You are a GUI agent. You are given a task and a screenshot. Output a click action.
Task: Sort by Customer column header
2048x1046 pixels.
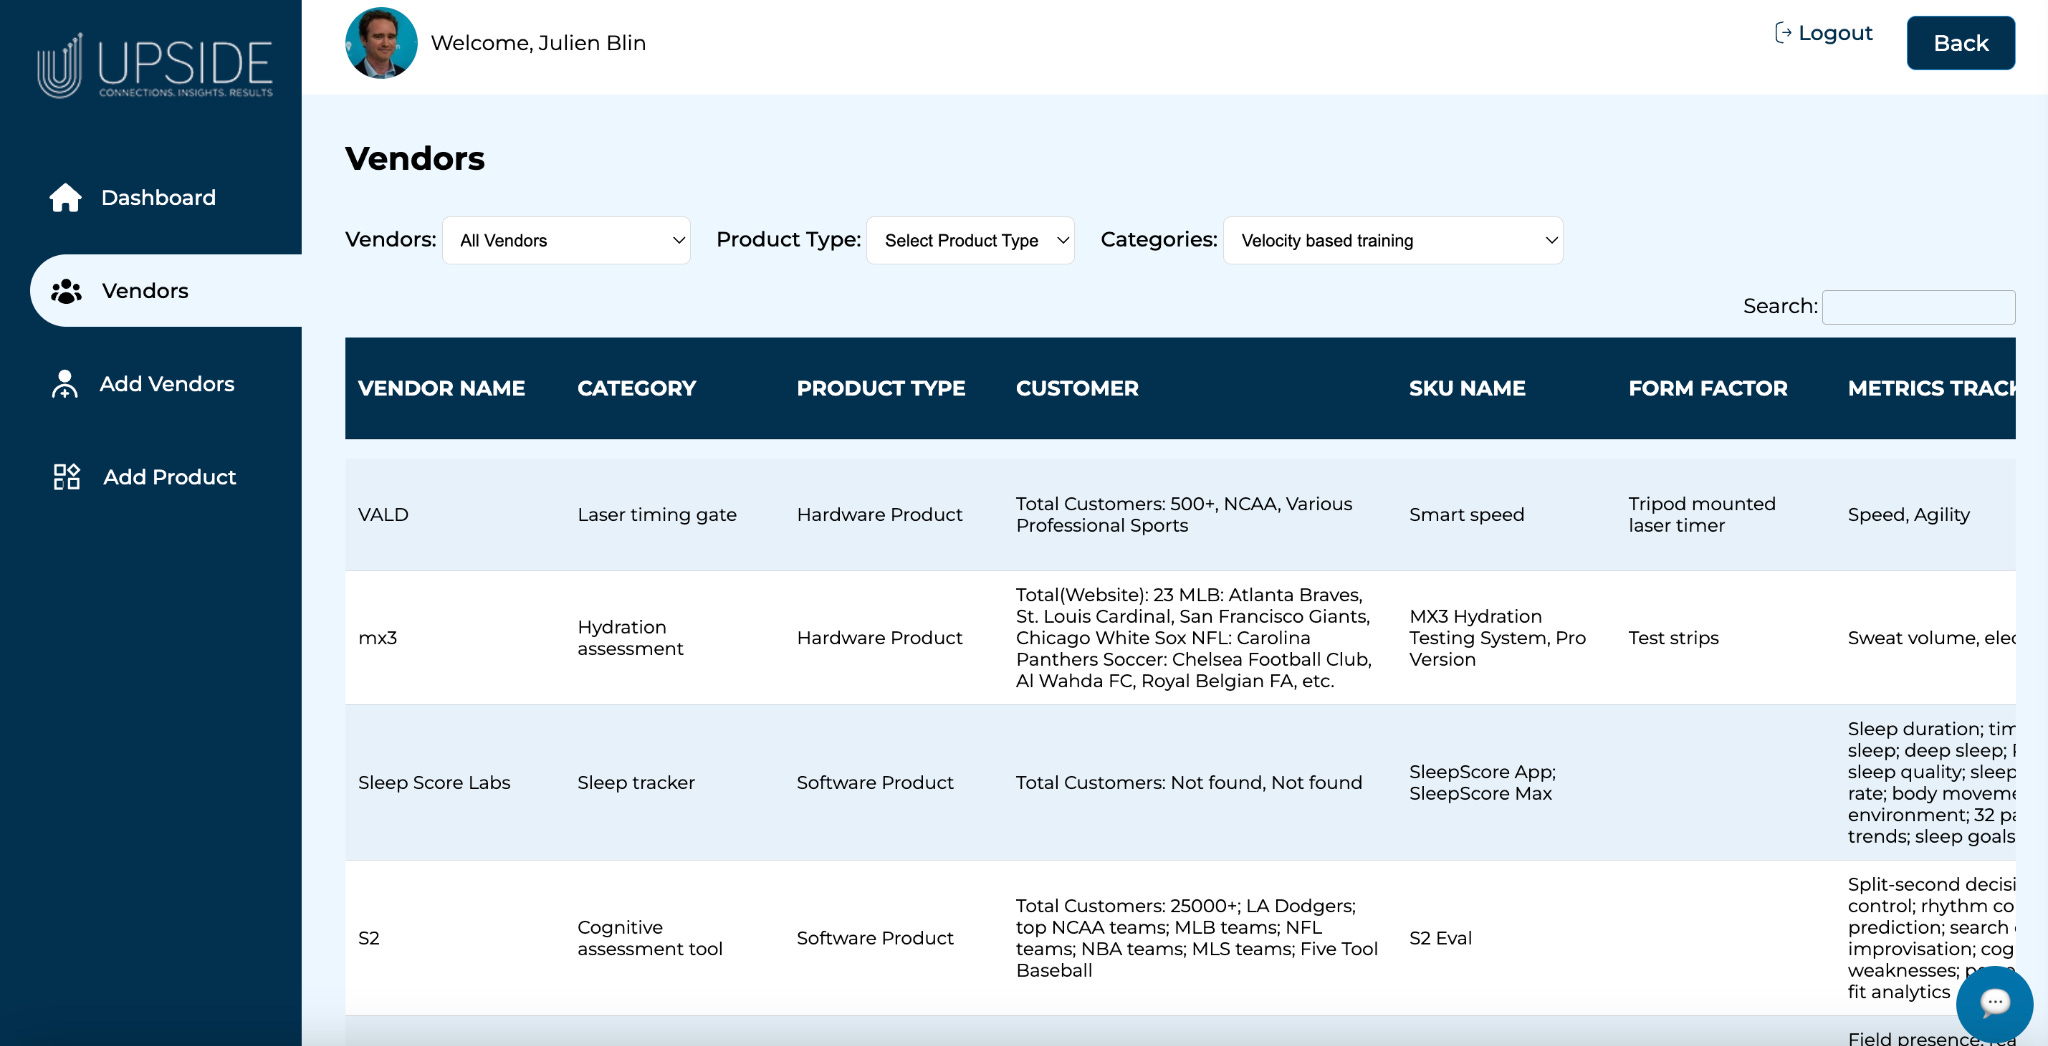coord(1077,388)
